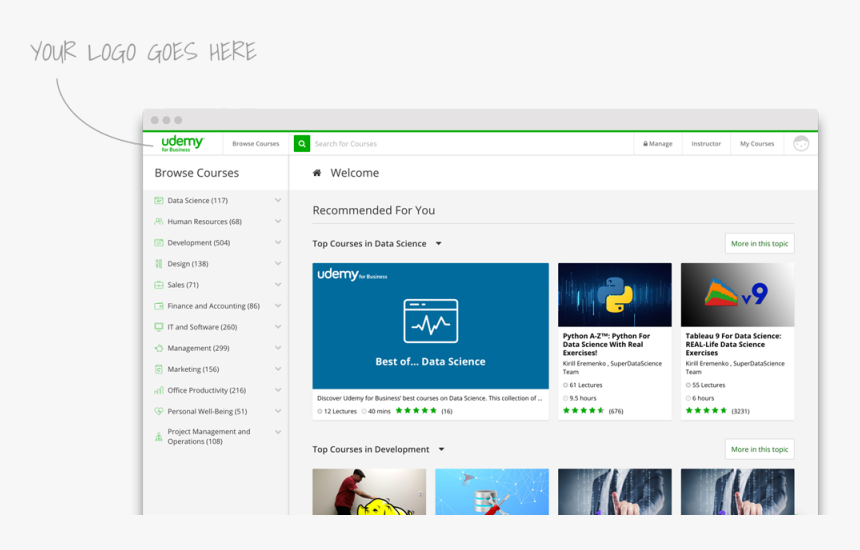Screen dimensions: 860x550
Task: Expand the Data Science sidebar chevron
Action: [278, 200]
